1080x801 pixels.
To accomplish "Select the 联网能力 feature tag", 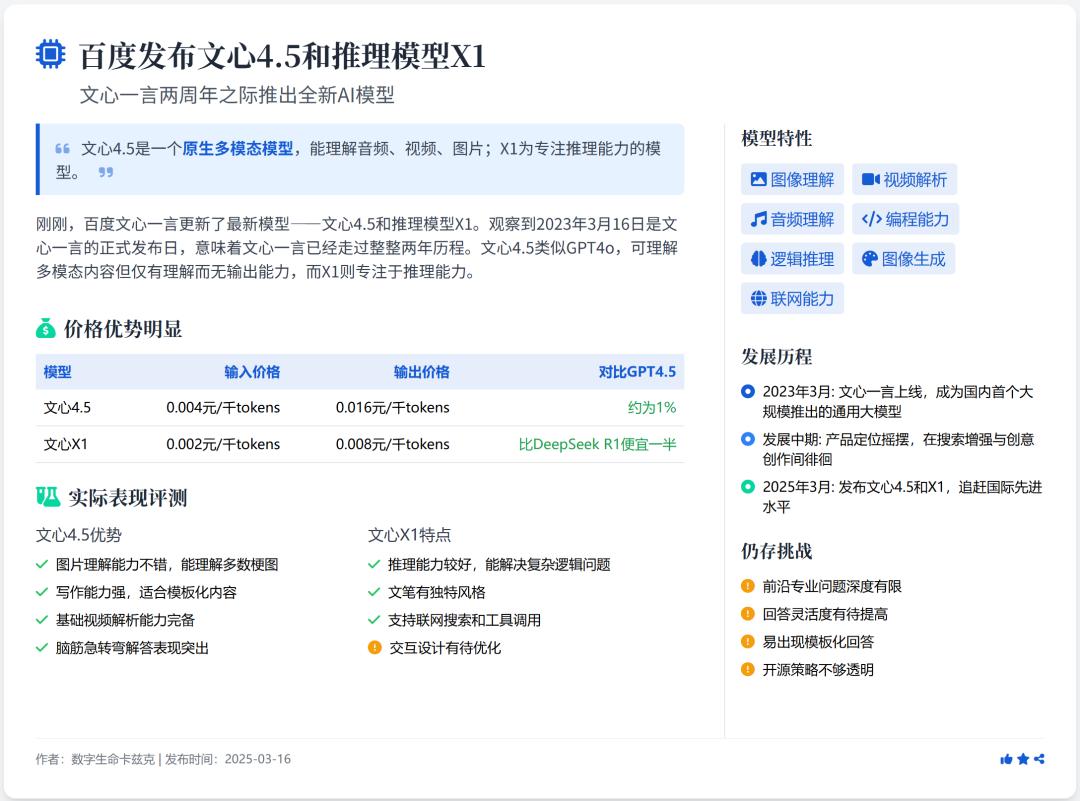I will [x=792, y=299].
